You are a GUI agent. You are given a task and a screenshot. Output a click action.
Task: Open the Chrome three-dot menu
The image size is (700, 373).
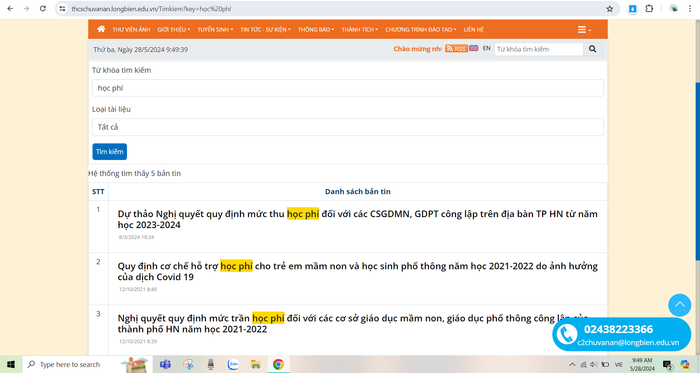click(x=690, y=8)
